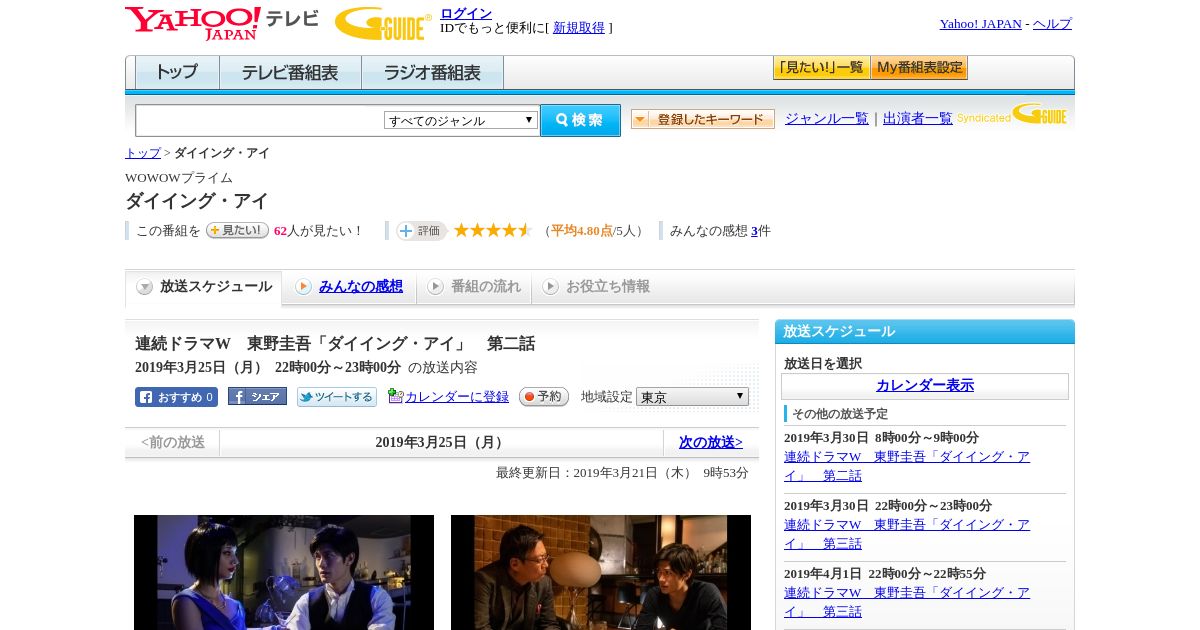Click the right drama scene thumbnail with bar
1200x630 pixels.
601,572
